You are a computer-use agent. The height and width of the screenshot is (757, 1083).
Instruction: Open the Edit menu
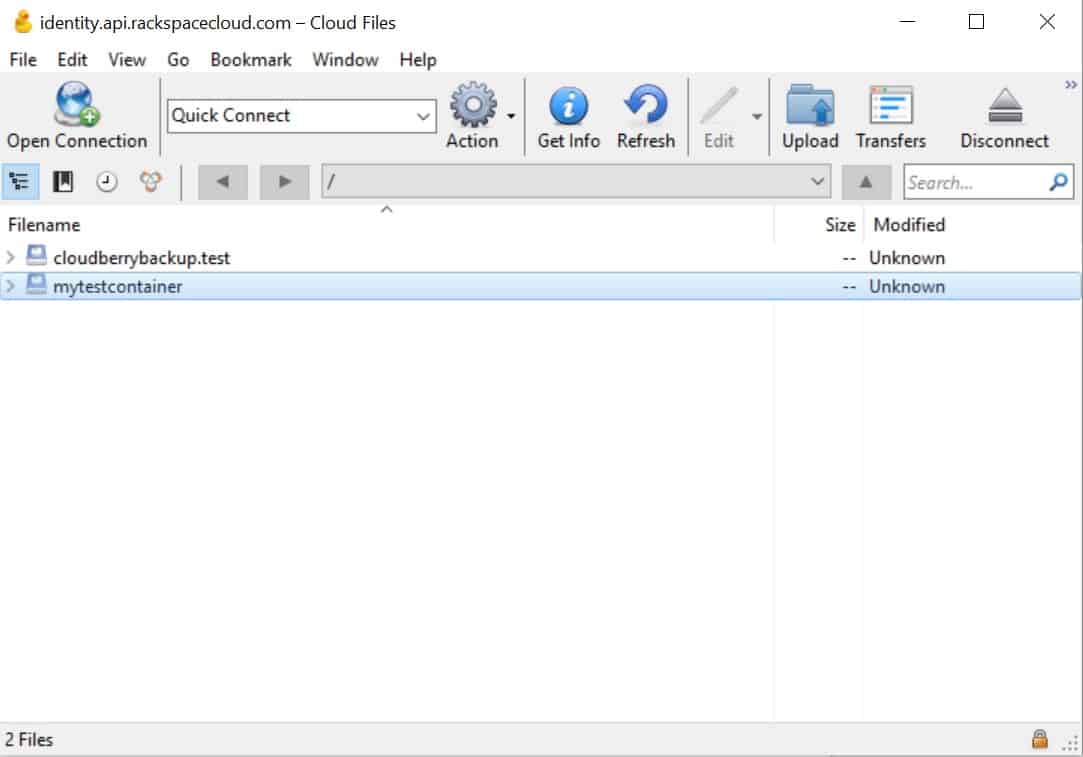(x=72, y=60)
